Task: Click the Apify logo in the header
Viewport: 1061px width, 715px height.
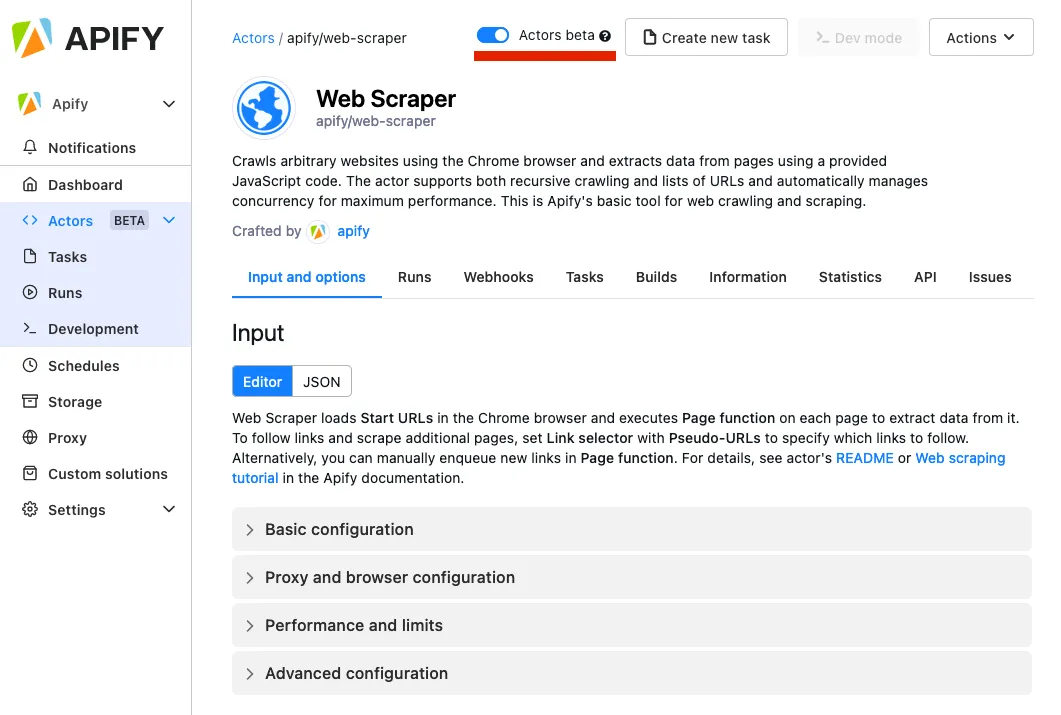Action: (88, 38)
